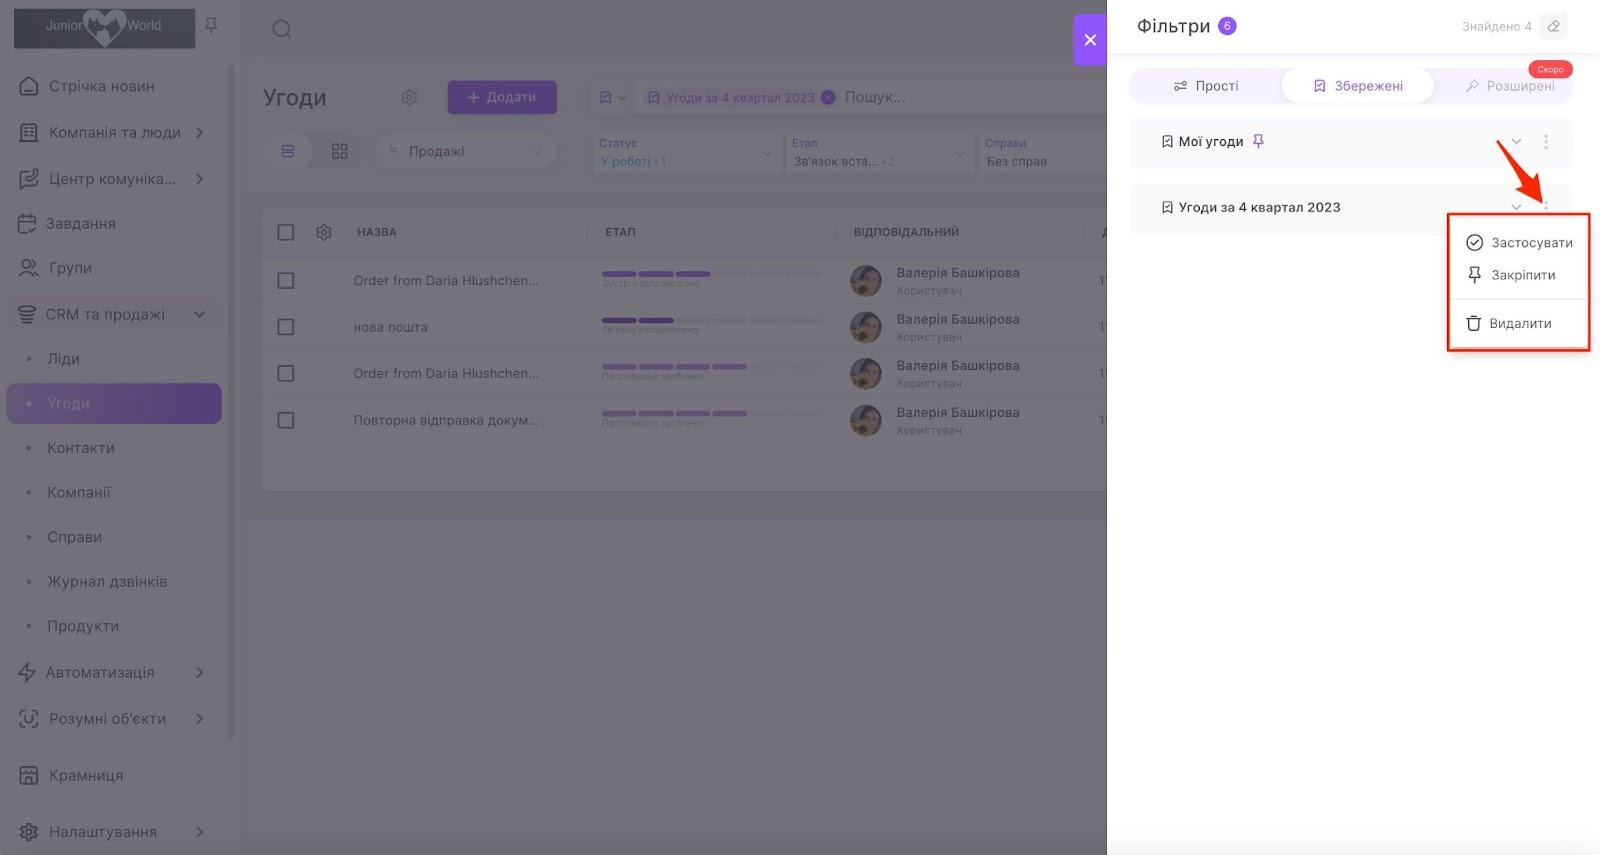This screenshot has height=855, width=1600.
Task: Expand Автоматизація submenu
Action: coord(200,672)
